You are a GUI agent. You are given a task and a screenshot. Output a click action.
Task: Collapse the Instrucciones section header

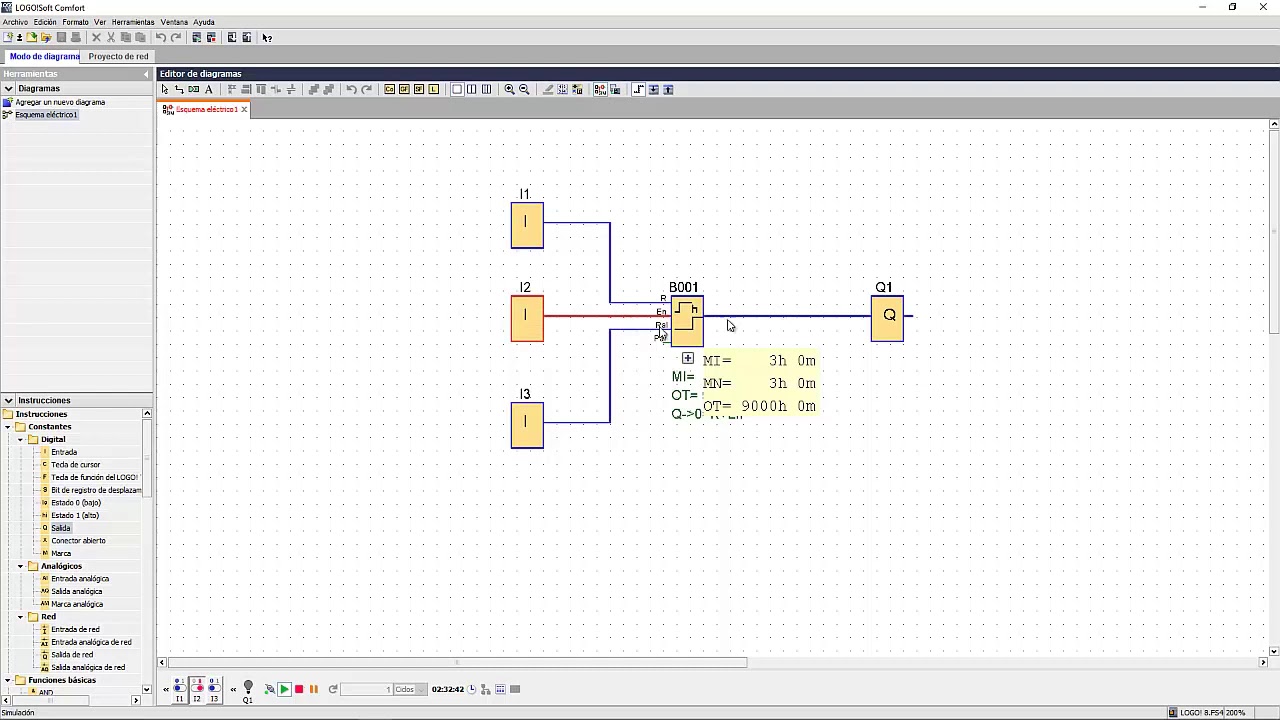coord(8,400)
